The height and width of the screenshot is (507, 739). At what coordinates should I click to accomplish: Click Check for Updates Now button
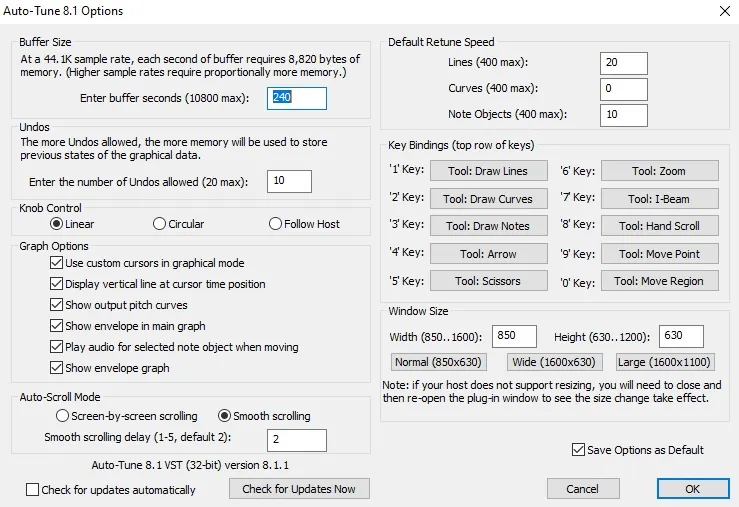click(x=299, y=489)
